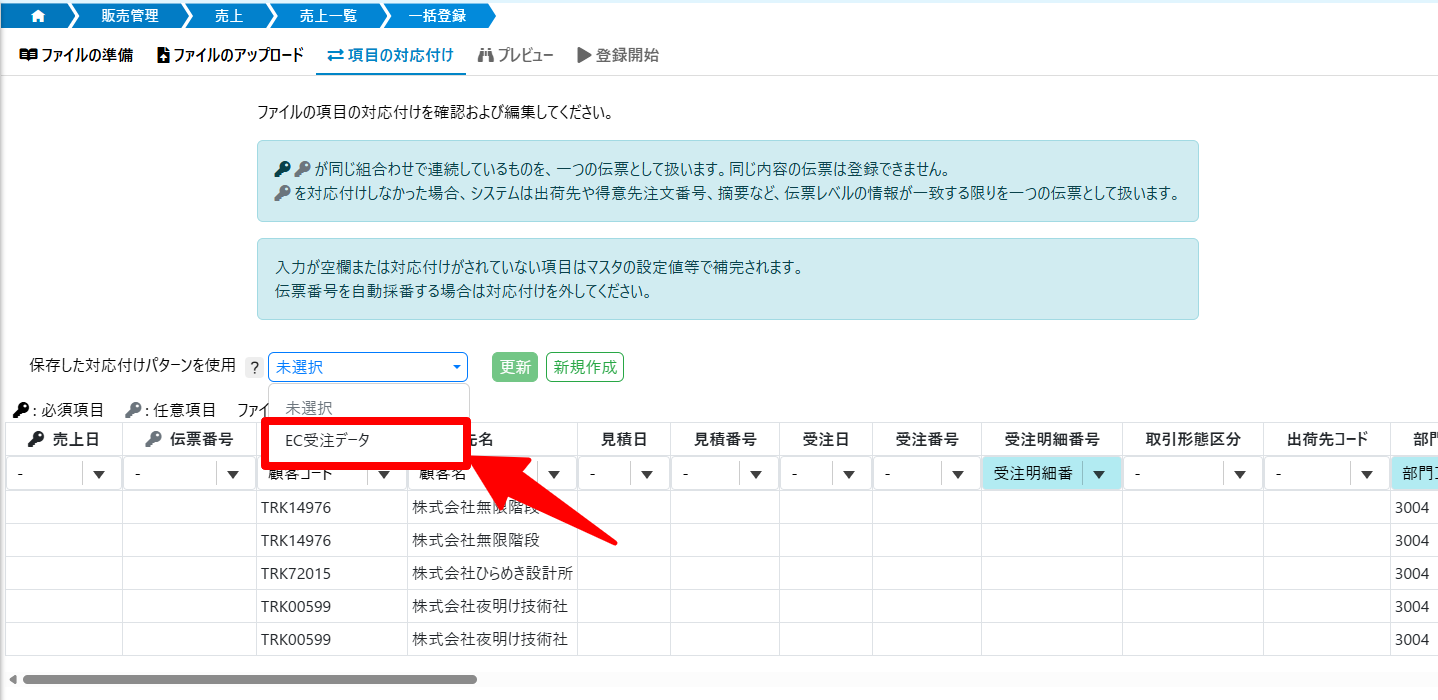Open 販売管理 breadcrumb item
Image resolution: width=1438 pixels, height=700 pixels.
click(x=128, y=16)
